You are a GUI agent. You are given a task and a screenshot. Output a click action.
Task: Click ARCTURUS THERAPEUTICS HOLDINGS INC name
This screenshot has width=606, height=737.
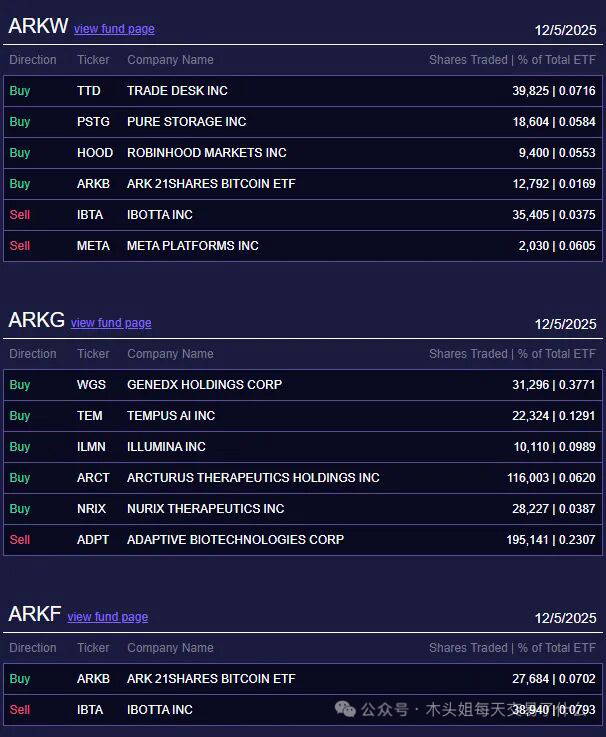pyautogui.click(x=253, y=478)
